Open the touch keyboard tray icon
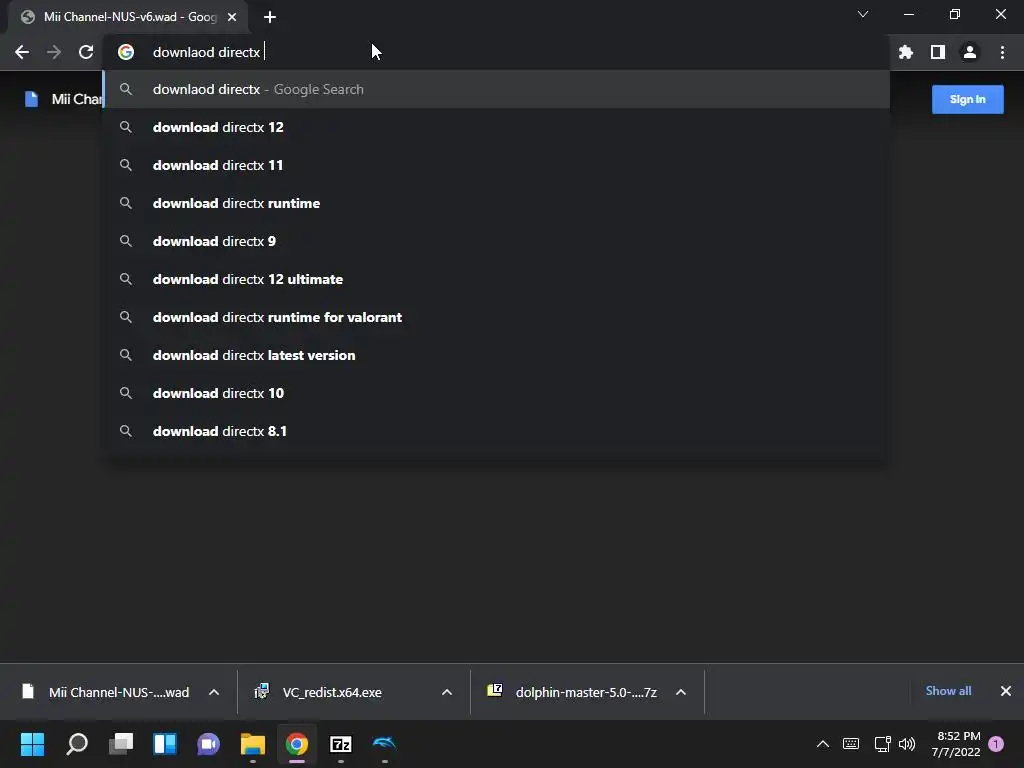Screen dimensions: 1024x768 [x=851, y=744]
